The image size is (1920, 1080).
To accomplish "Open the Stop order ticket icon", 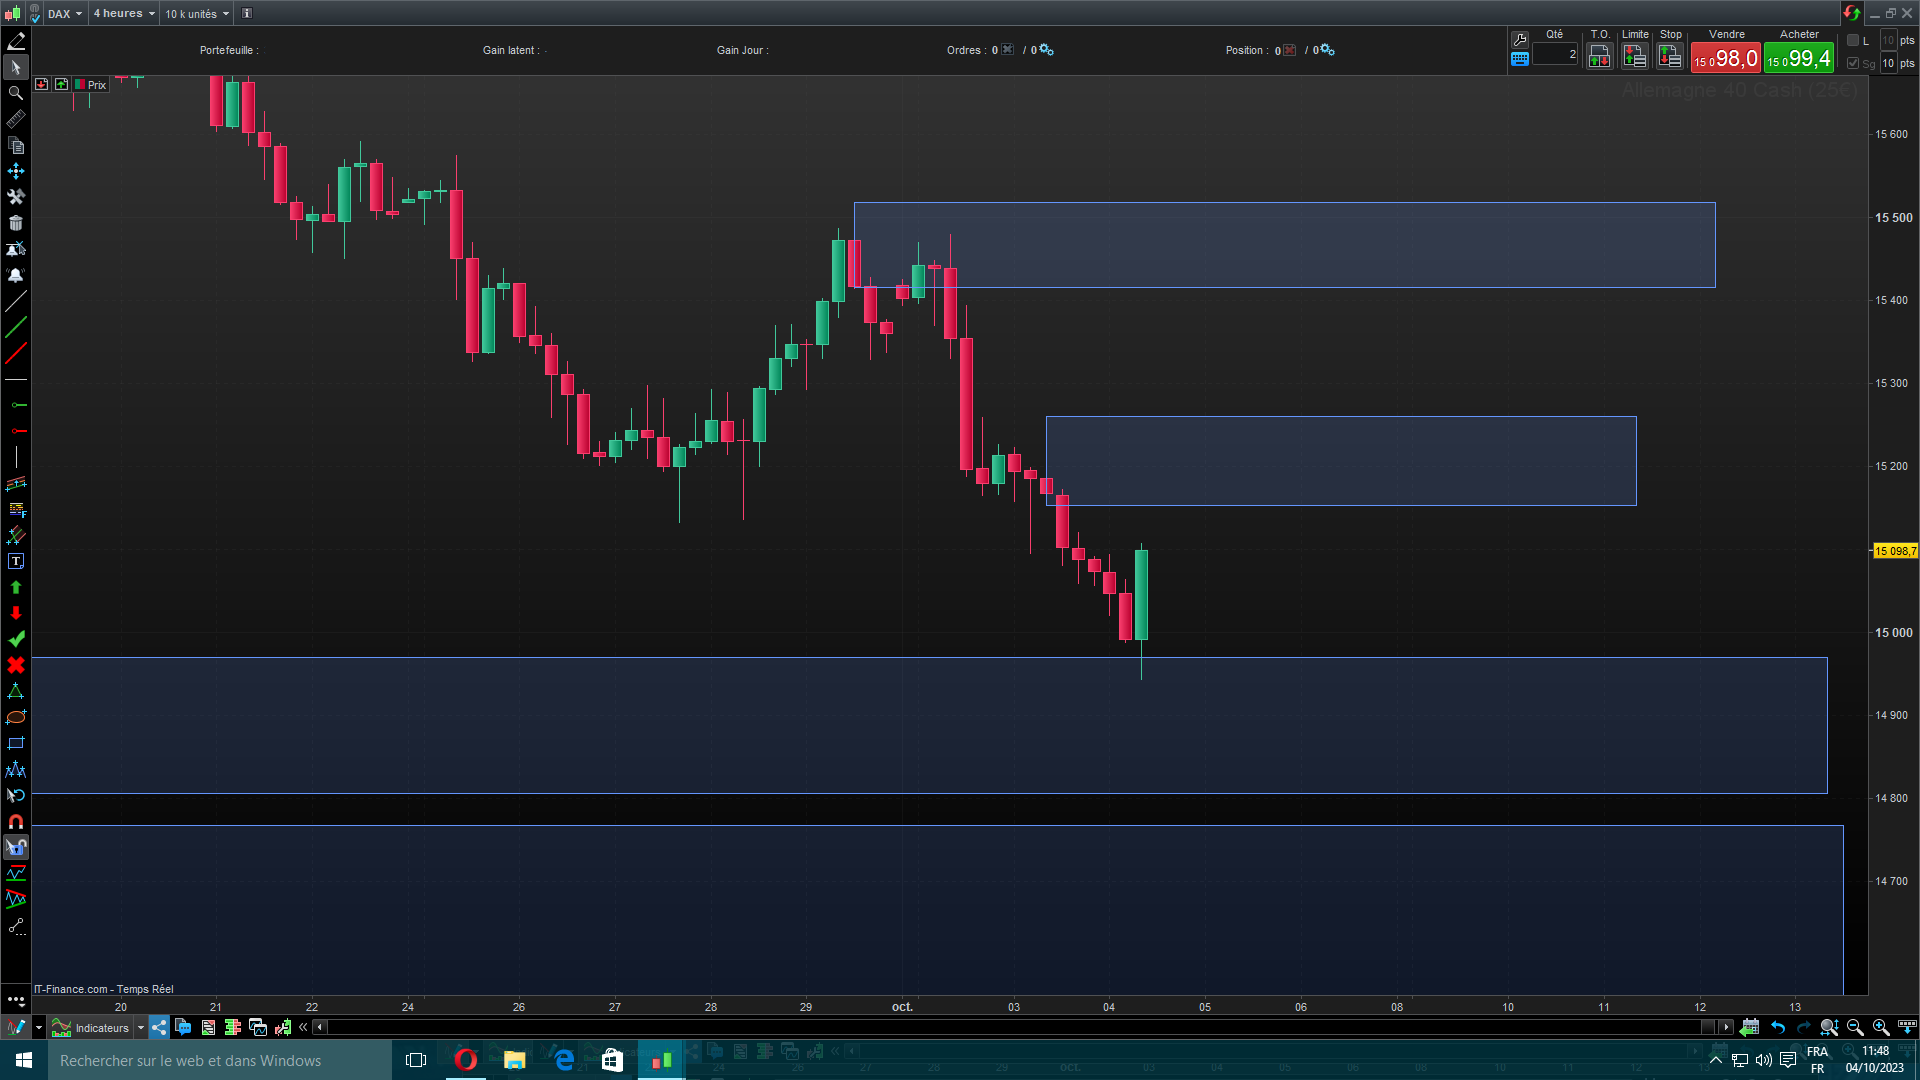I will pos(1670,56).
